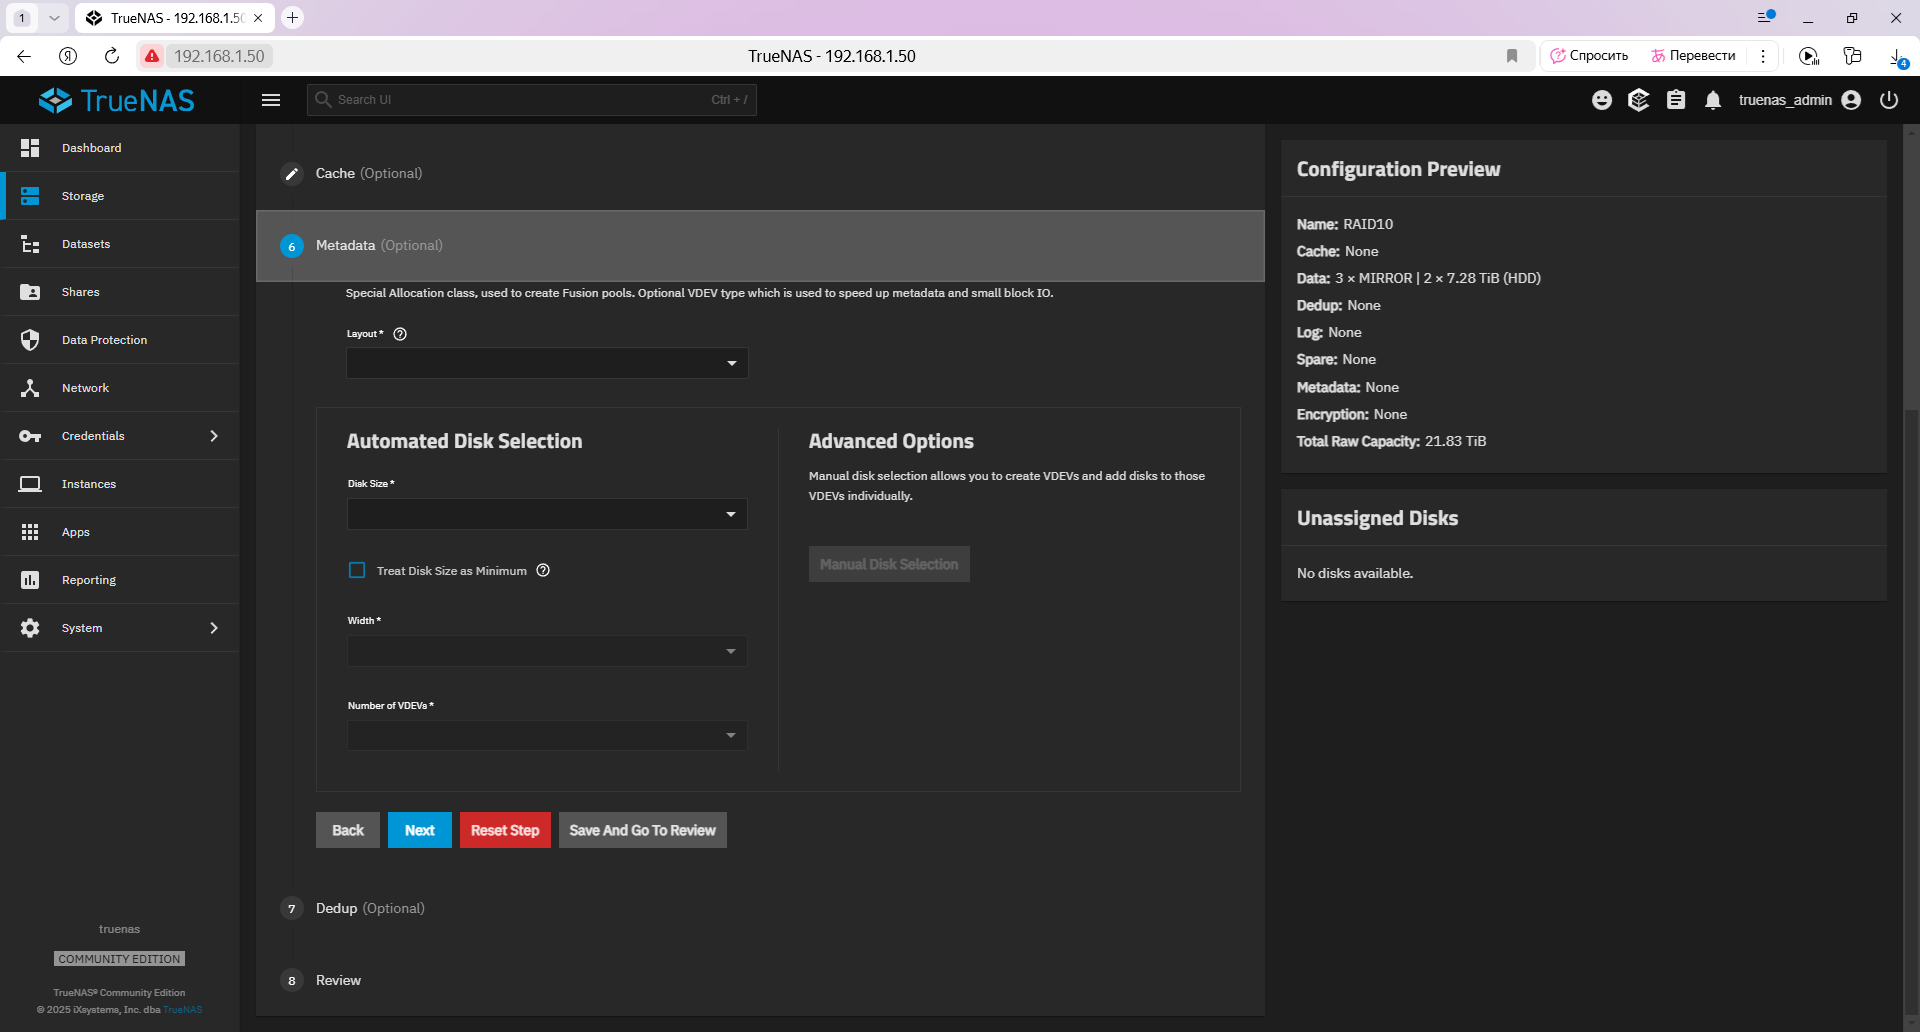Open the Reporting chart icon
The height and width of the screenshot is (1032, 1920).
click(30, 580)
